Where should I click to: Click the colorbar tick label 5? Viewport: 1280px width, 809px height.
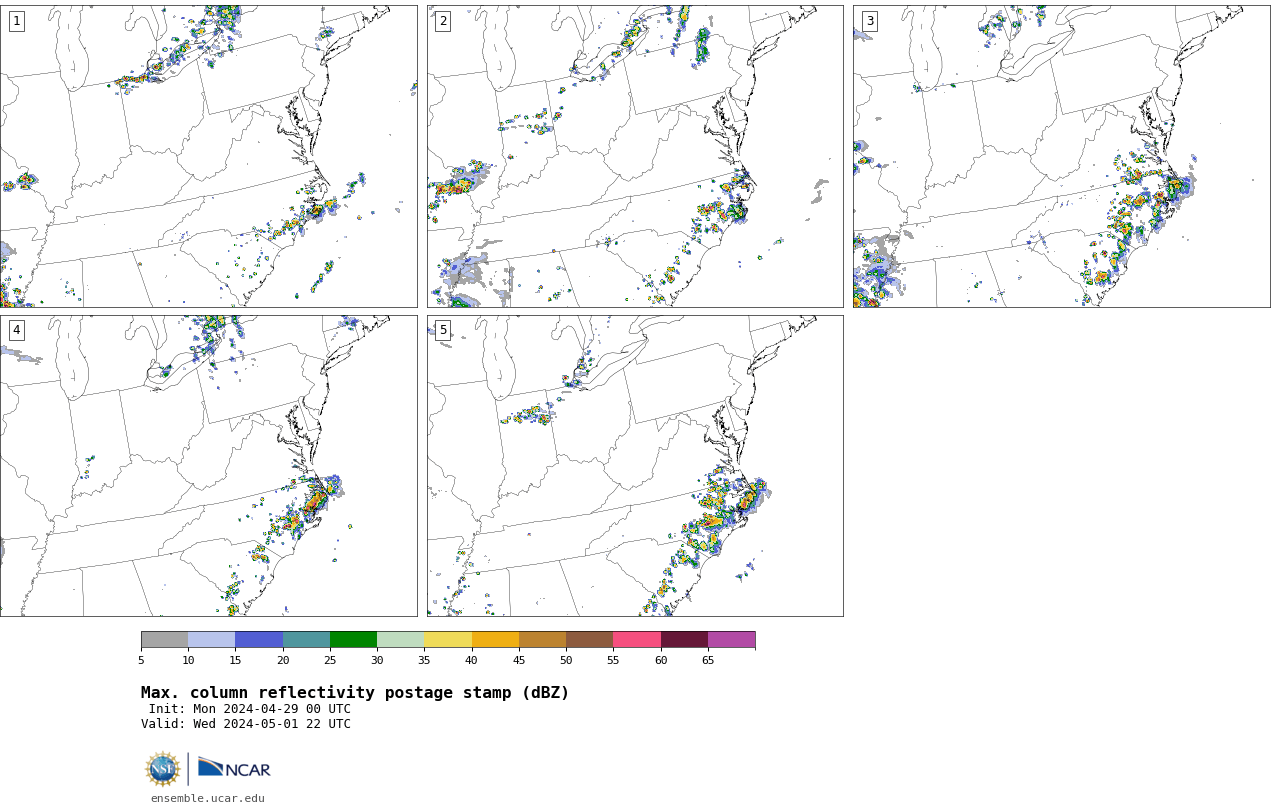tap(141, 660)
